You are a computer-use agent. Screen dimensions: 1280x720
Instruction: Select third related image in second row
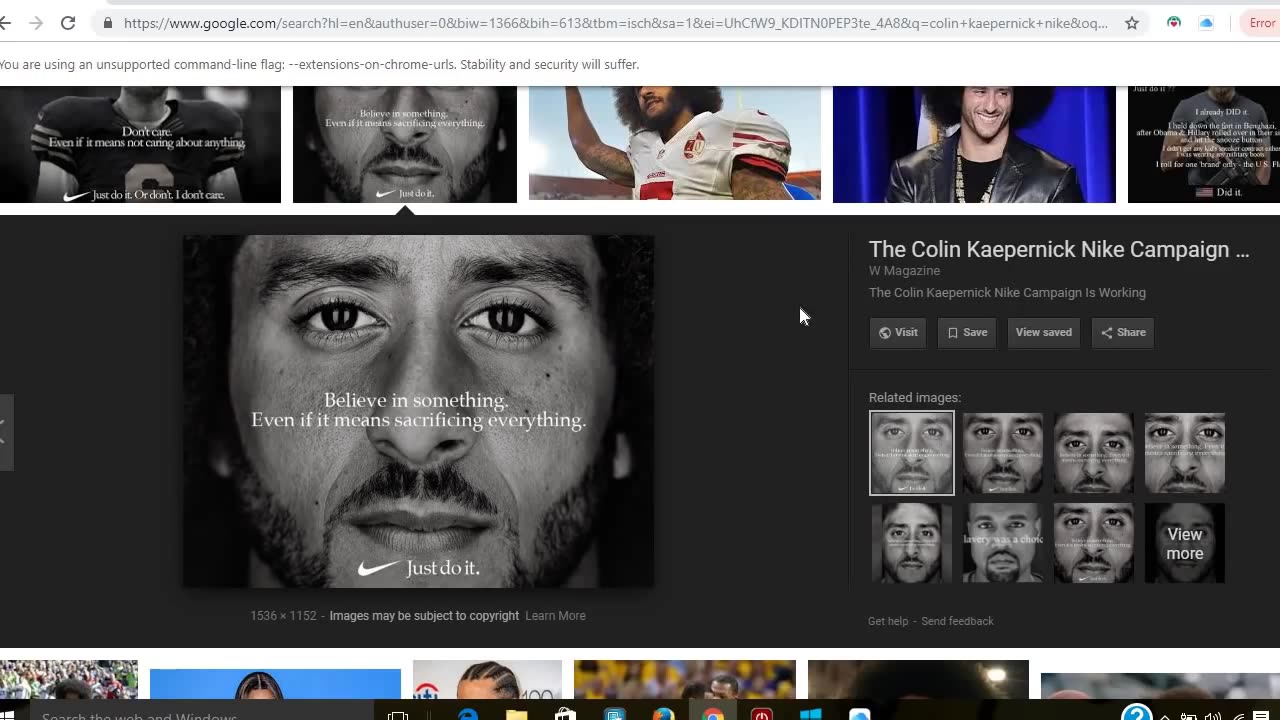point(1094,543)
